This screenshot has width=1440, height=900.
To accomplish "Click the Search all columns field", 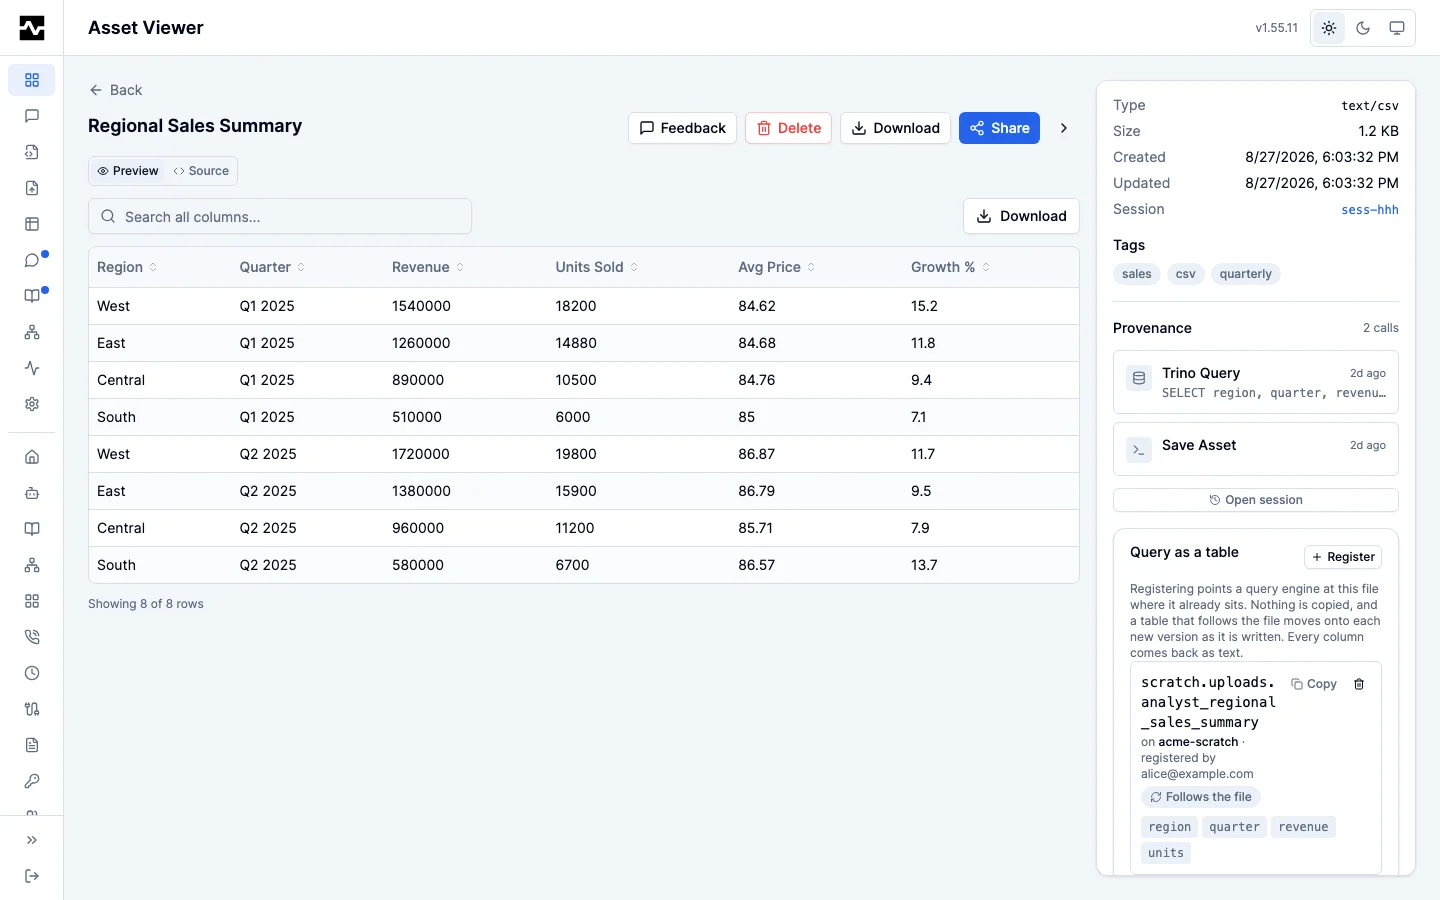I will (280, 216).
